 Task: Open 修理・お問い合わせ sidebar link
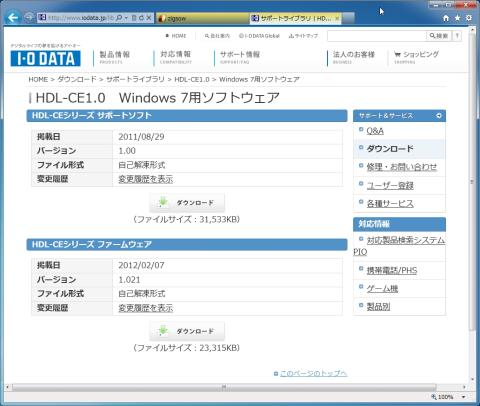[x=402, y=167]
